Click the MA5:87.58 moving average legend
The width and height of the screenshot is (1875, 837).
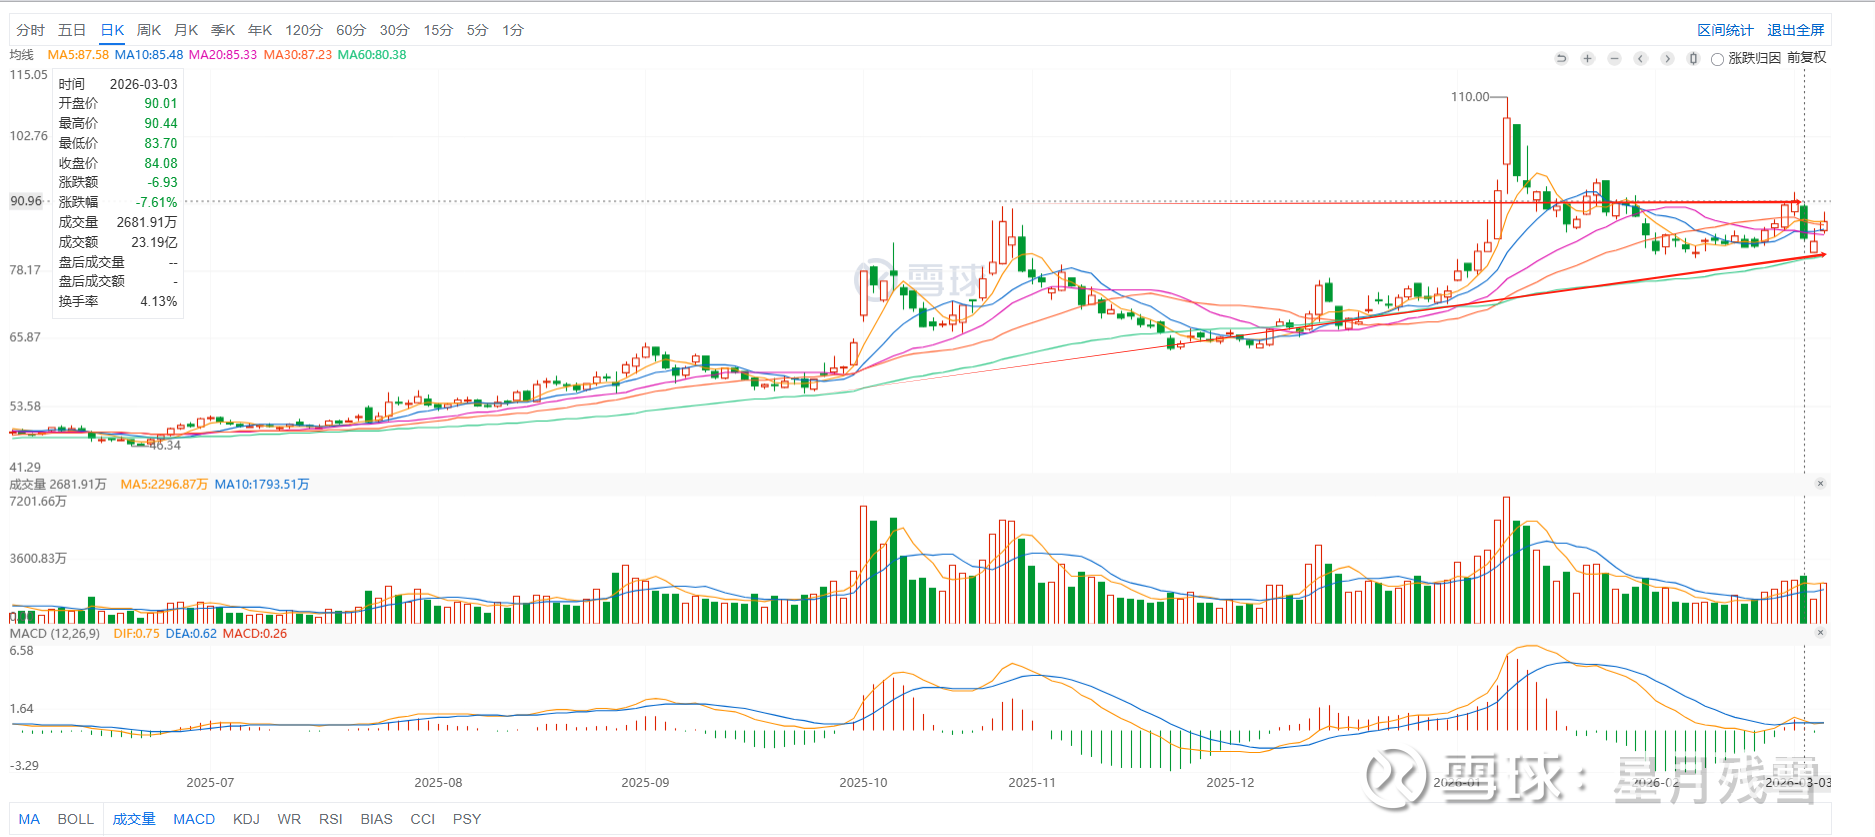point(78,55)
